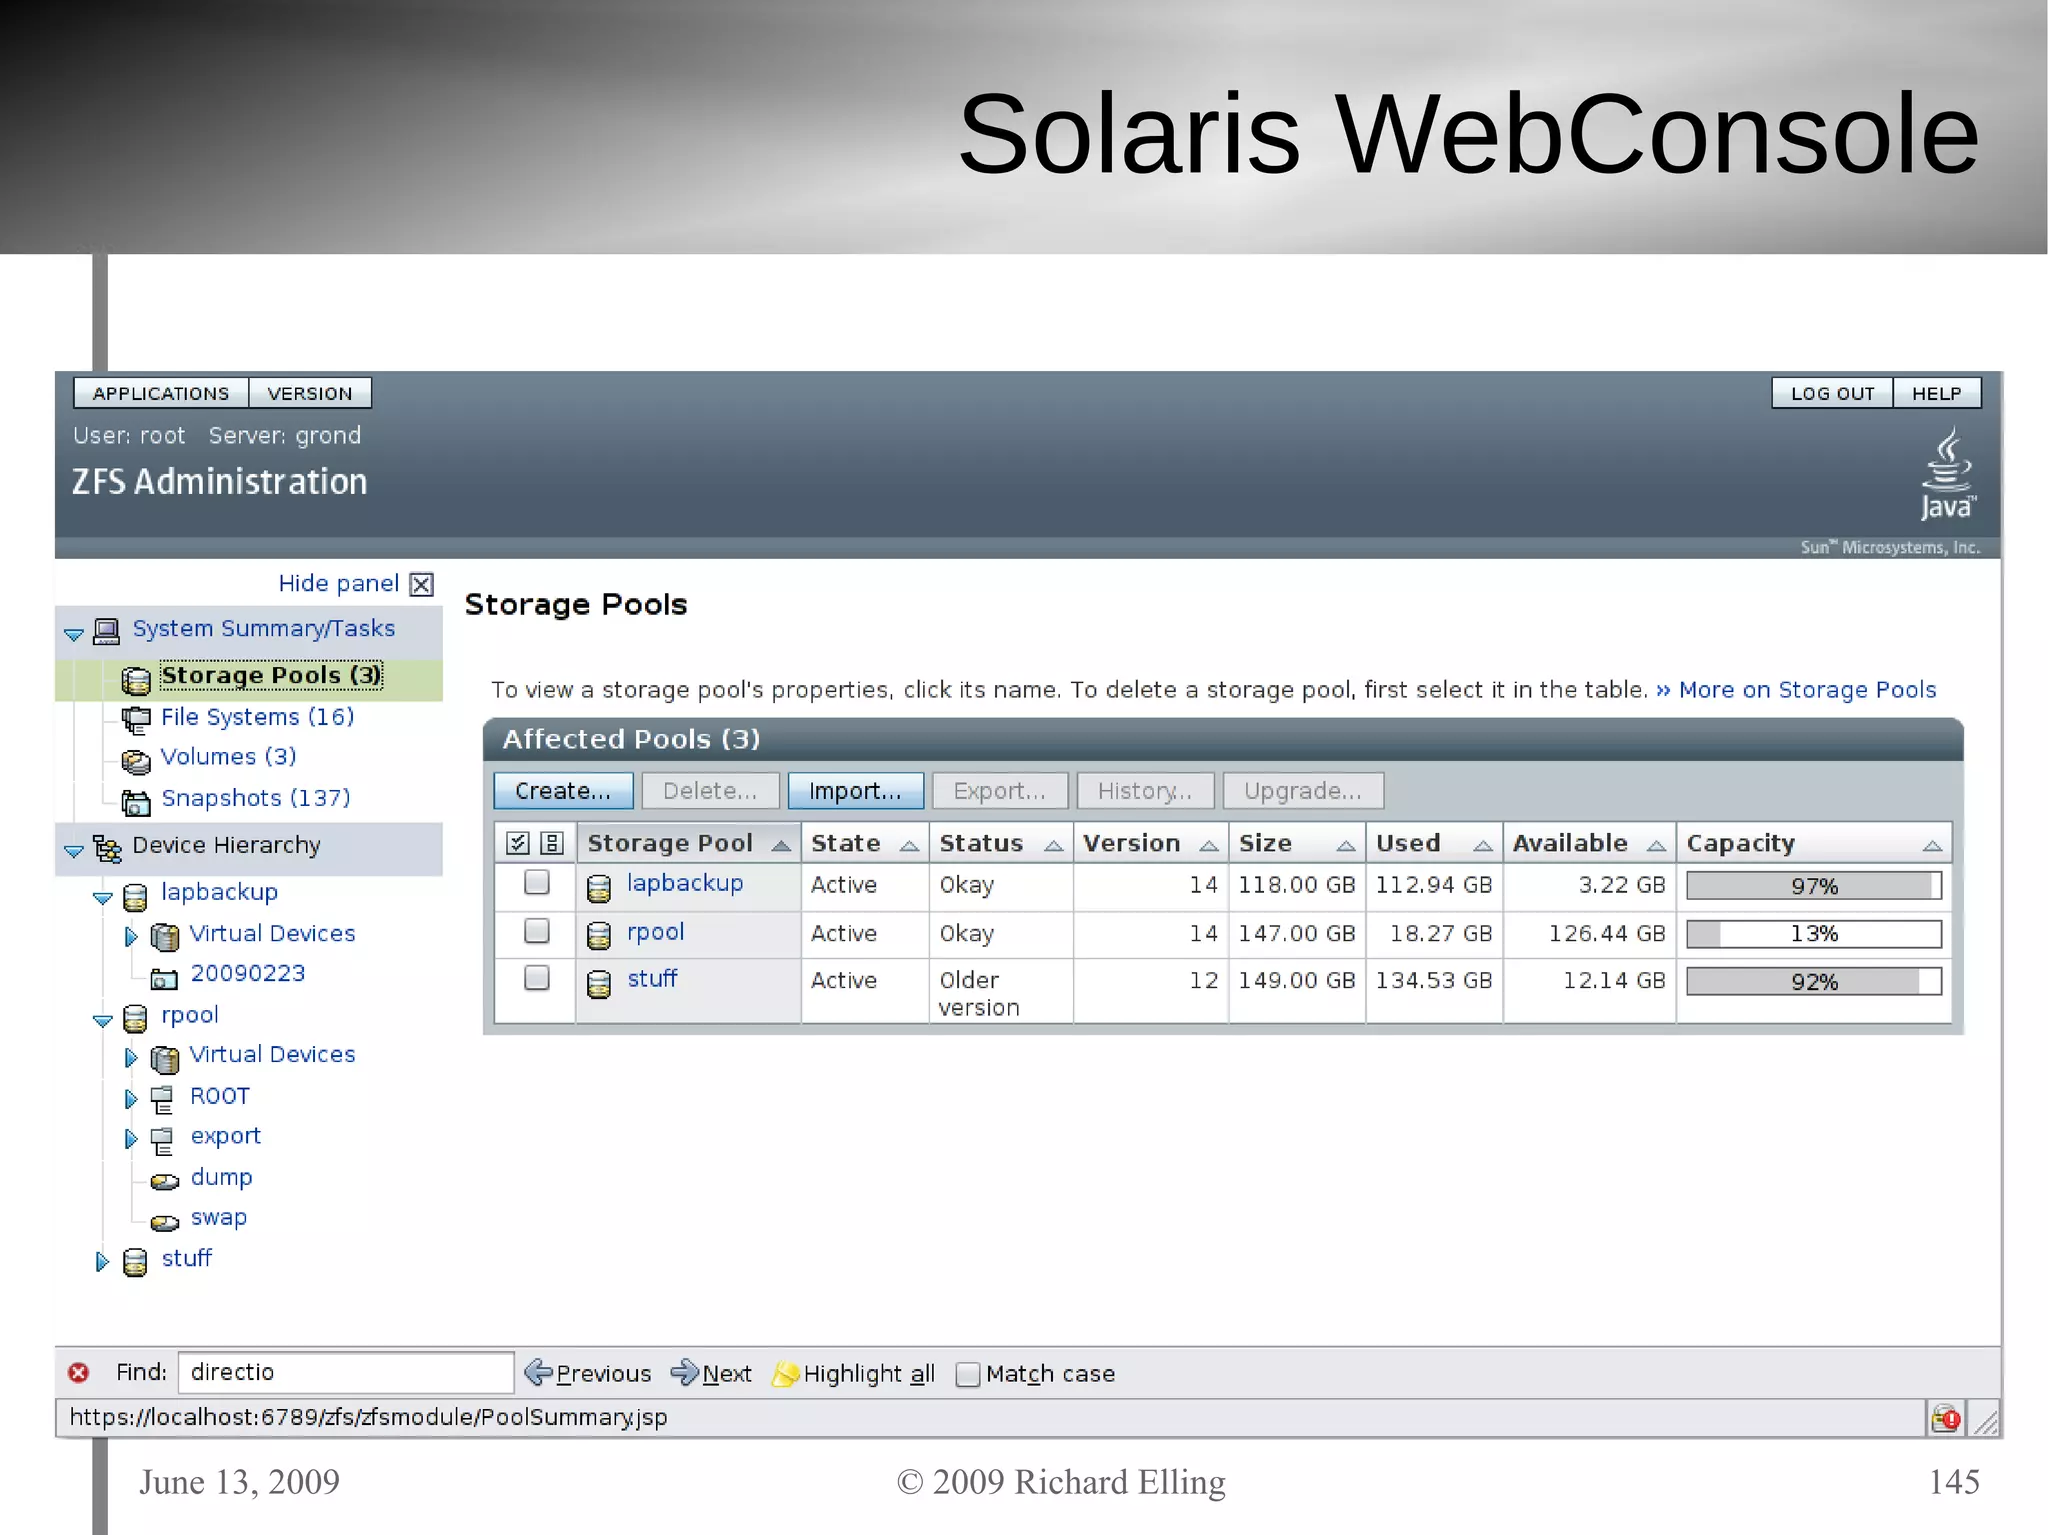2048x1535 pixels.
Task: Click the dump volume icon
Action: [x=165, y=1181]
